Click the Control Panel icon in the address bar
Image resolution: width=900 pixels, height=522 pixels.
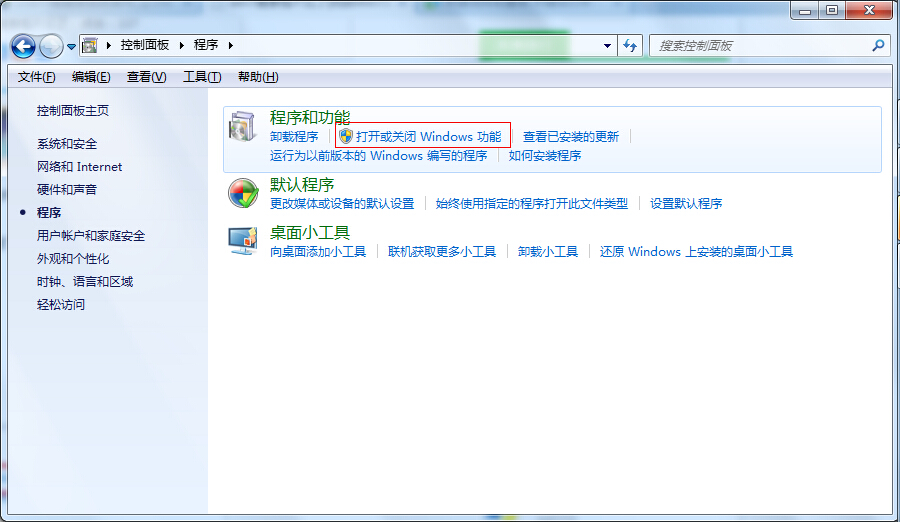(x=90, y=46)
